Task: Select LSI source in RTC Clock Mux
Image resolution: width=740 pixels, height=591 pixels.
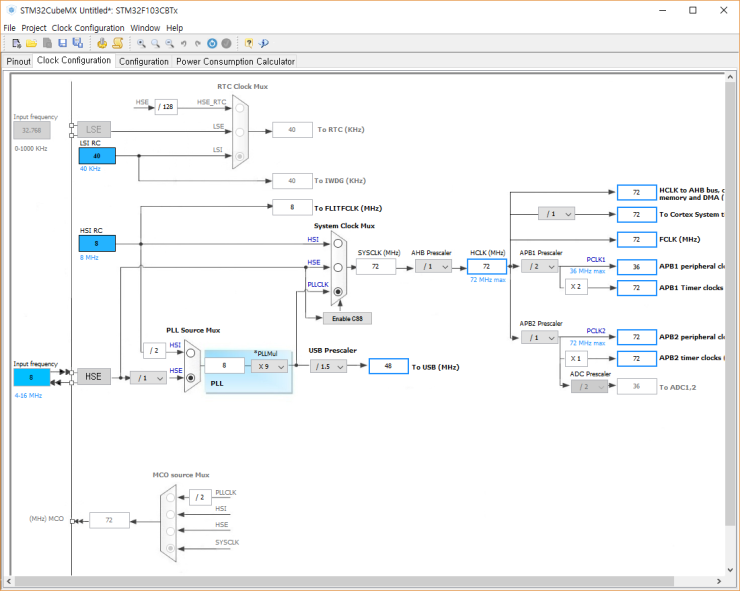Action: (240, 156)
